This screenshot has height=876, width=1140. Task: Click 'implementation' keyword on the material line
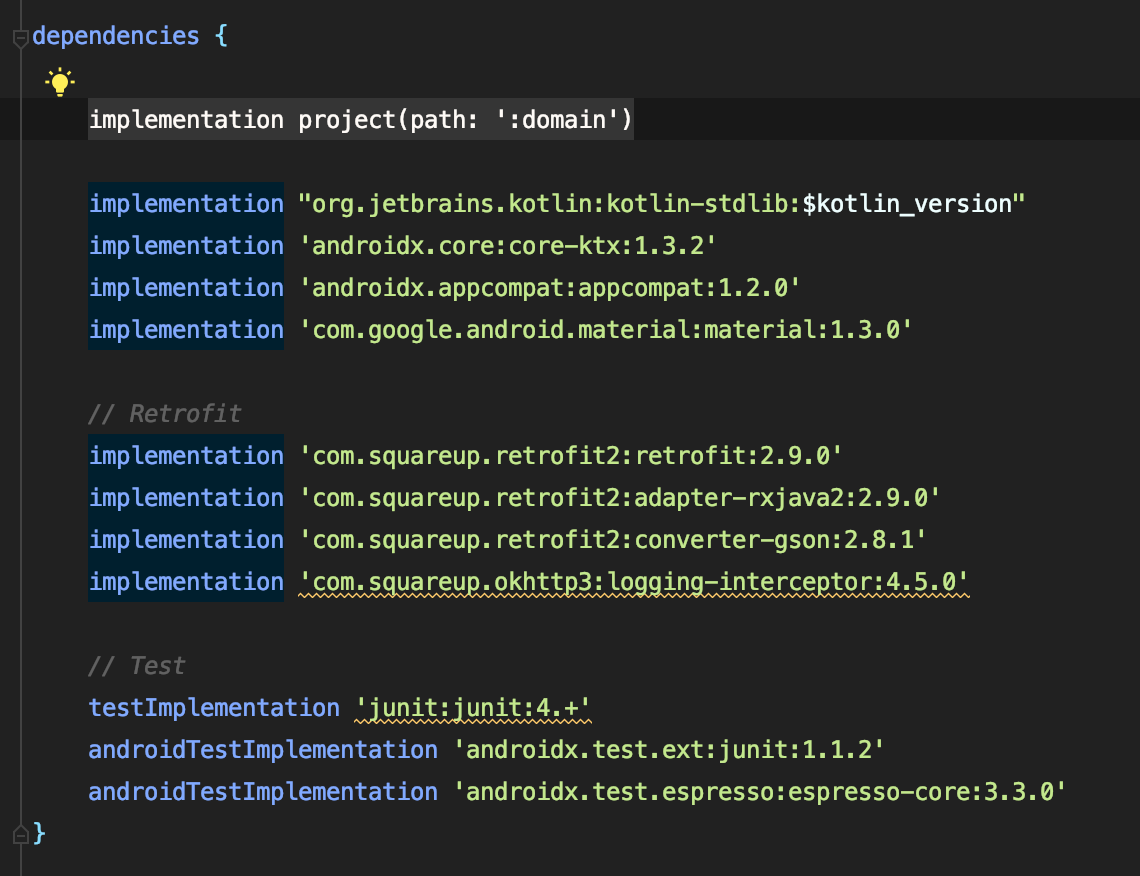(x=186, y=330)
